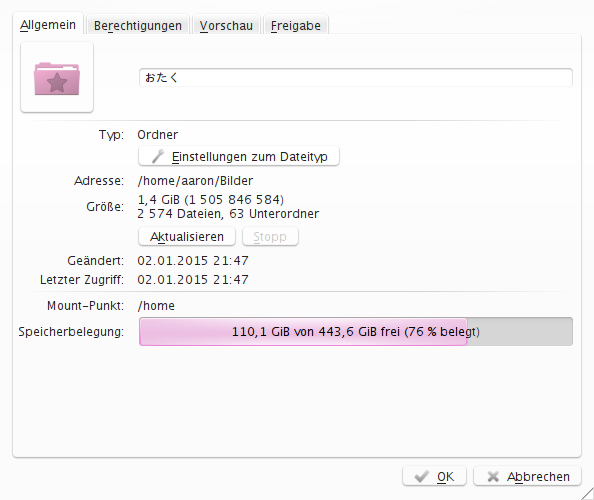Switch to the Allgemein tab

click(48, 25)
